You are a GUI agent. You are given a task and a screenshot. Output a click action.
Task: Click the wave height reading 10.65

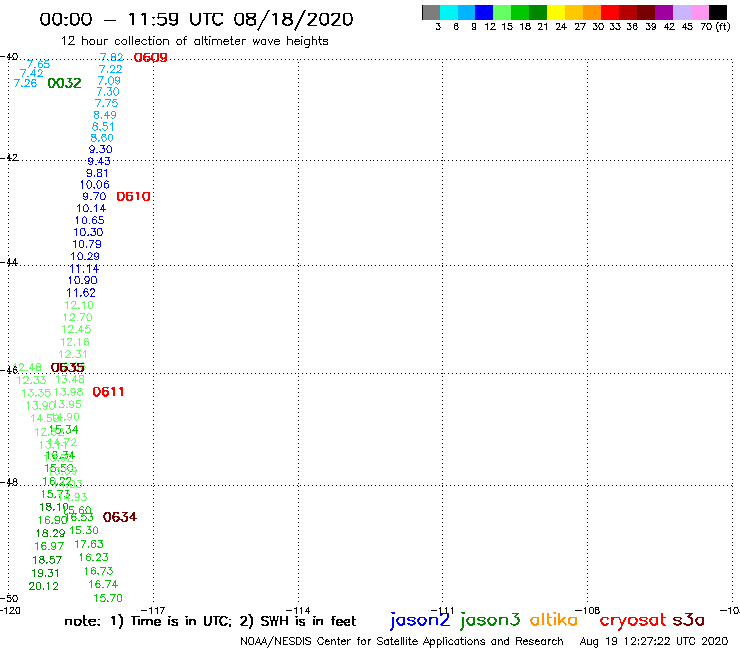(x=89, y=220)
